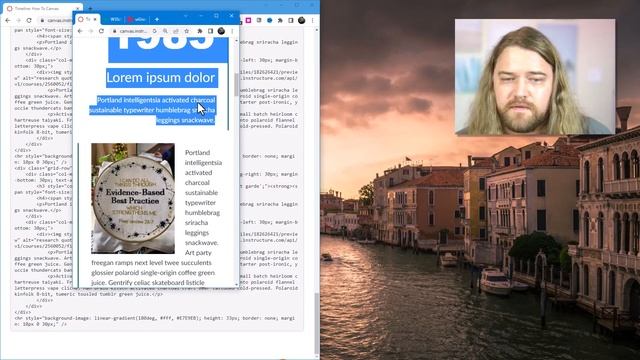This screenshot has height=360, width=640.
Task: Open Extensions puzzle icon in background window
Action: coord(280,20)
